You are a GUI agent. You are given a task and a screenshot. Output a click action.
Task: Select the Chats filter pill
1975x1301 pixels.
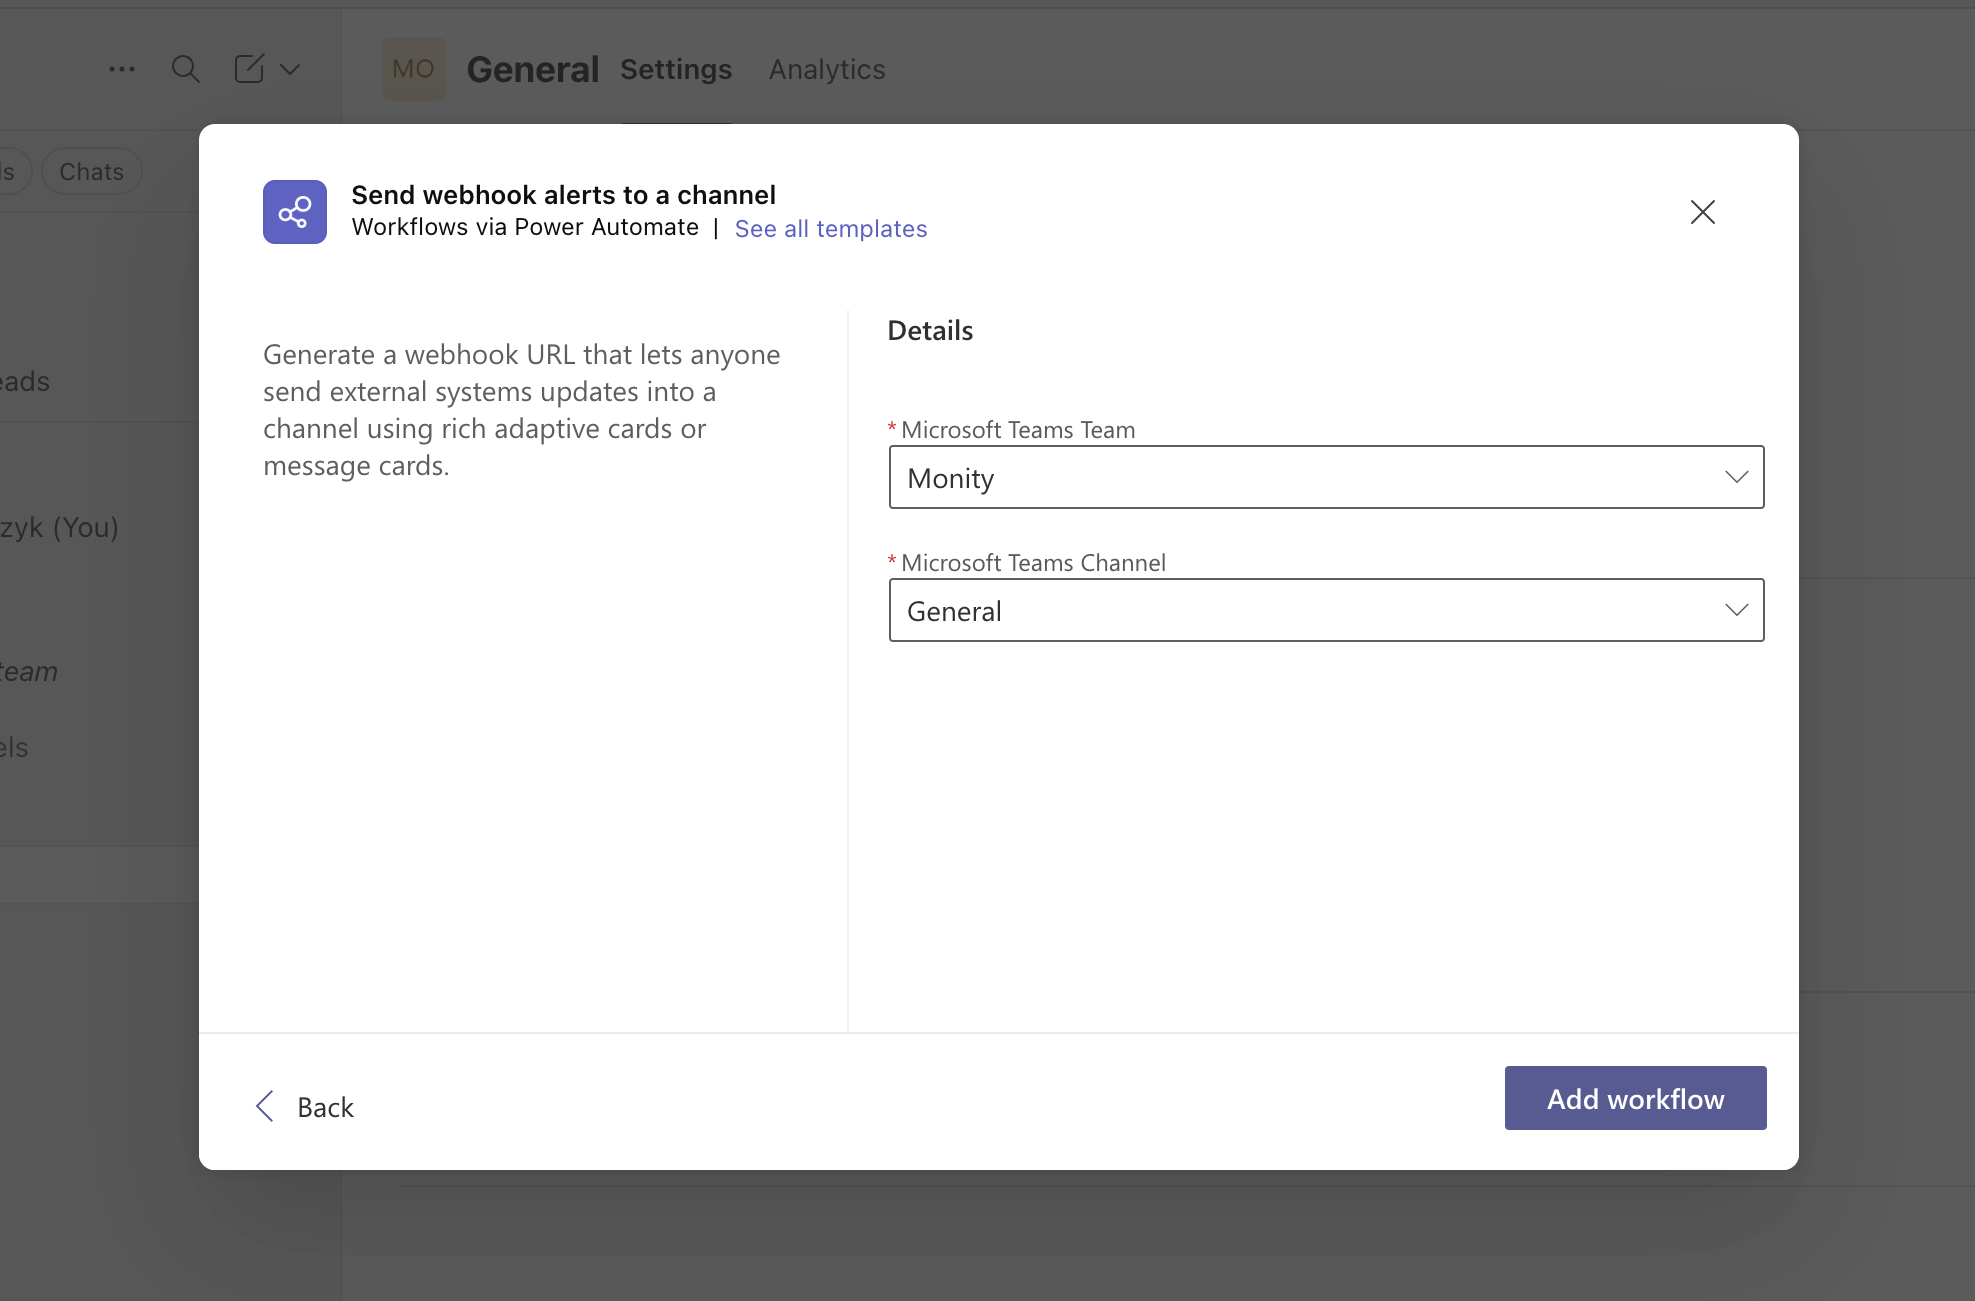[x=91, y=171]
